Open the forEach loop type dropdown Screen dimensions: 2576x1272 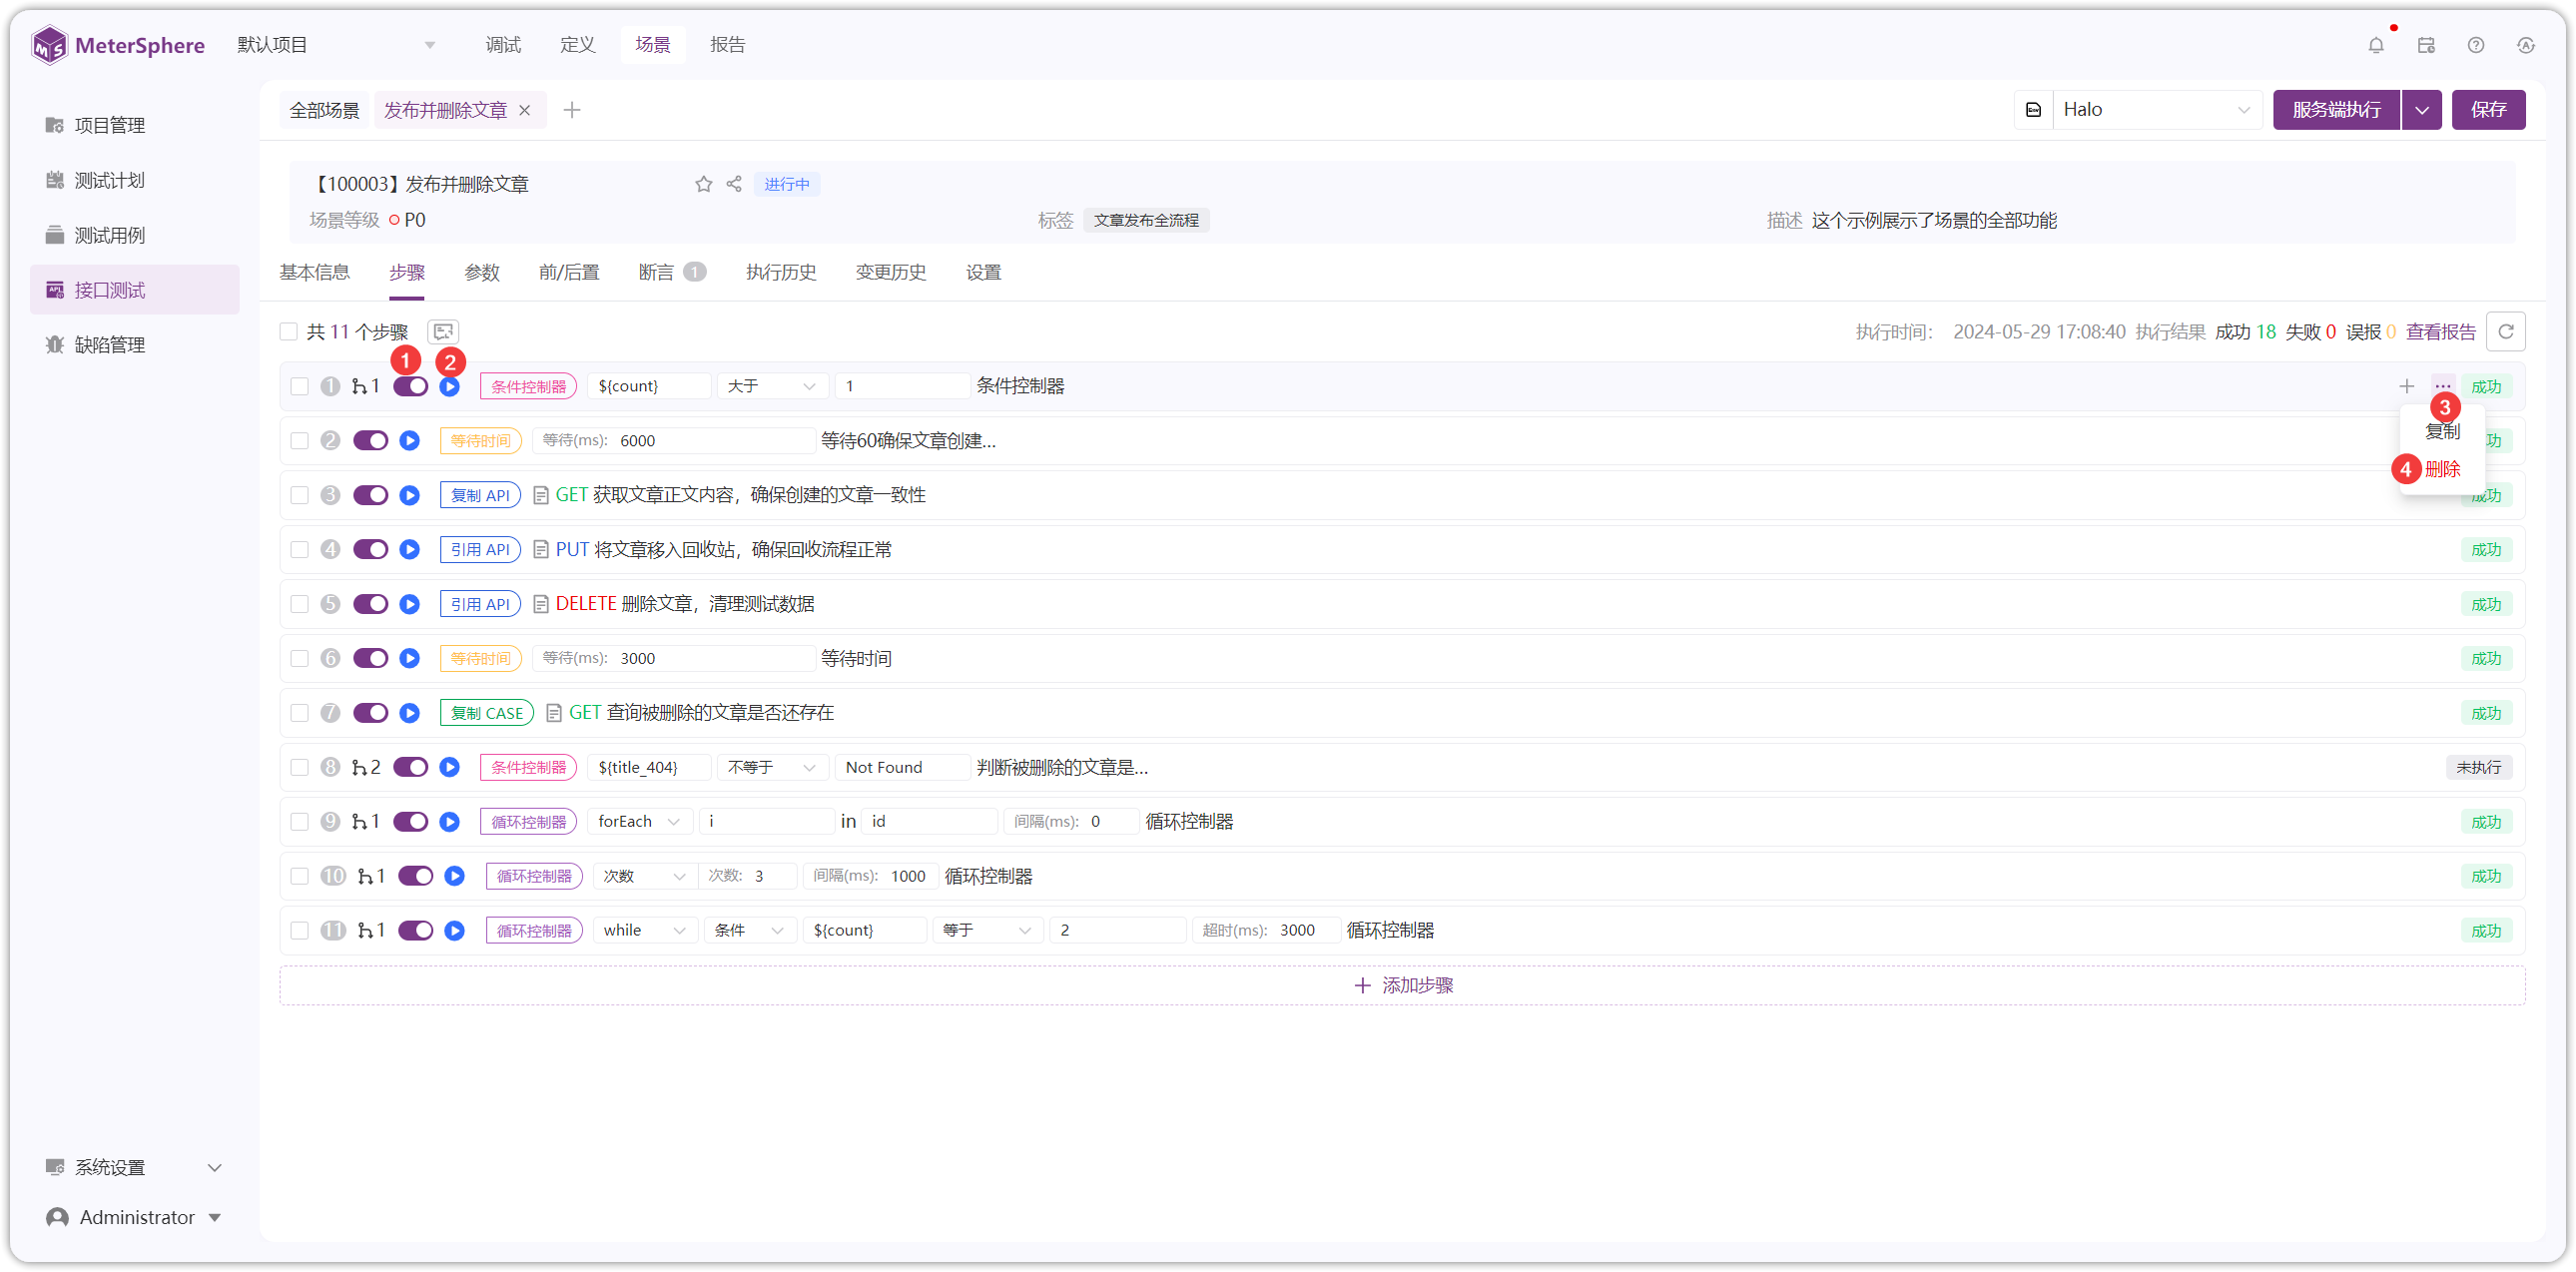click(x=639, y=821)
